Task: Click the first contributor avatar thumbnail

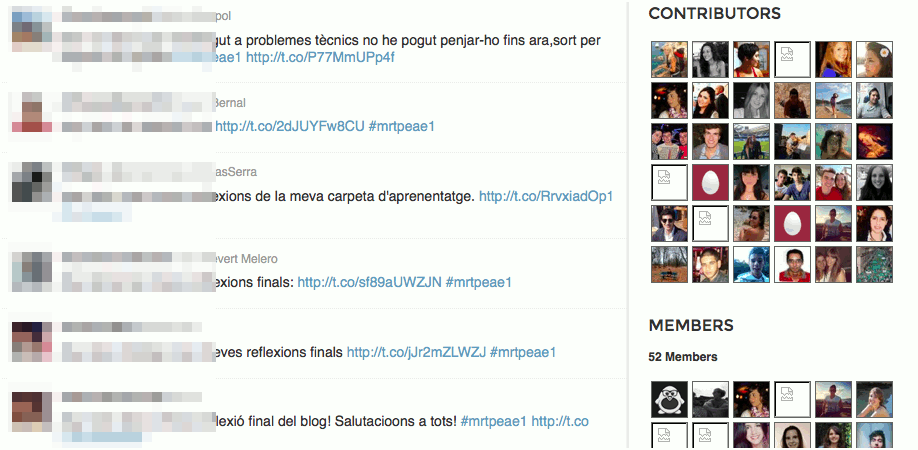Action: [x=670, y=60]
